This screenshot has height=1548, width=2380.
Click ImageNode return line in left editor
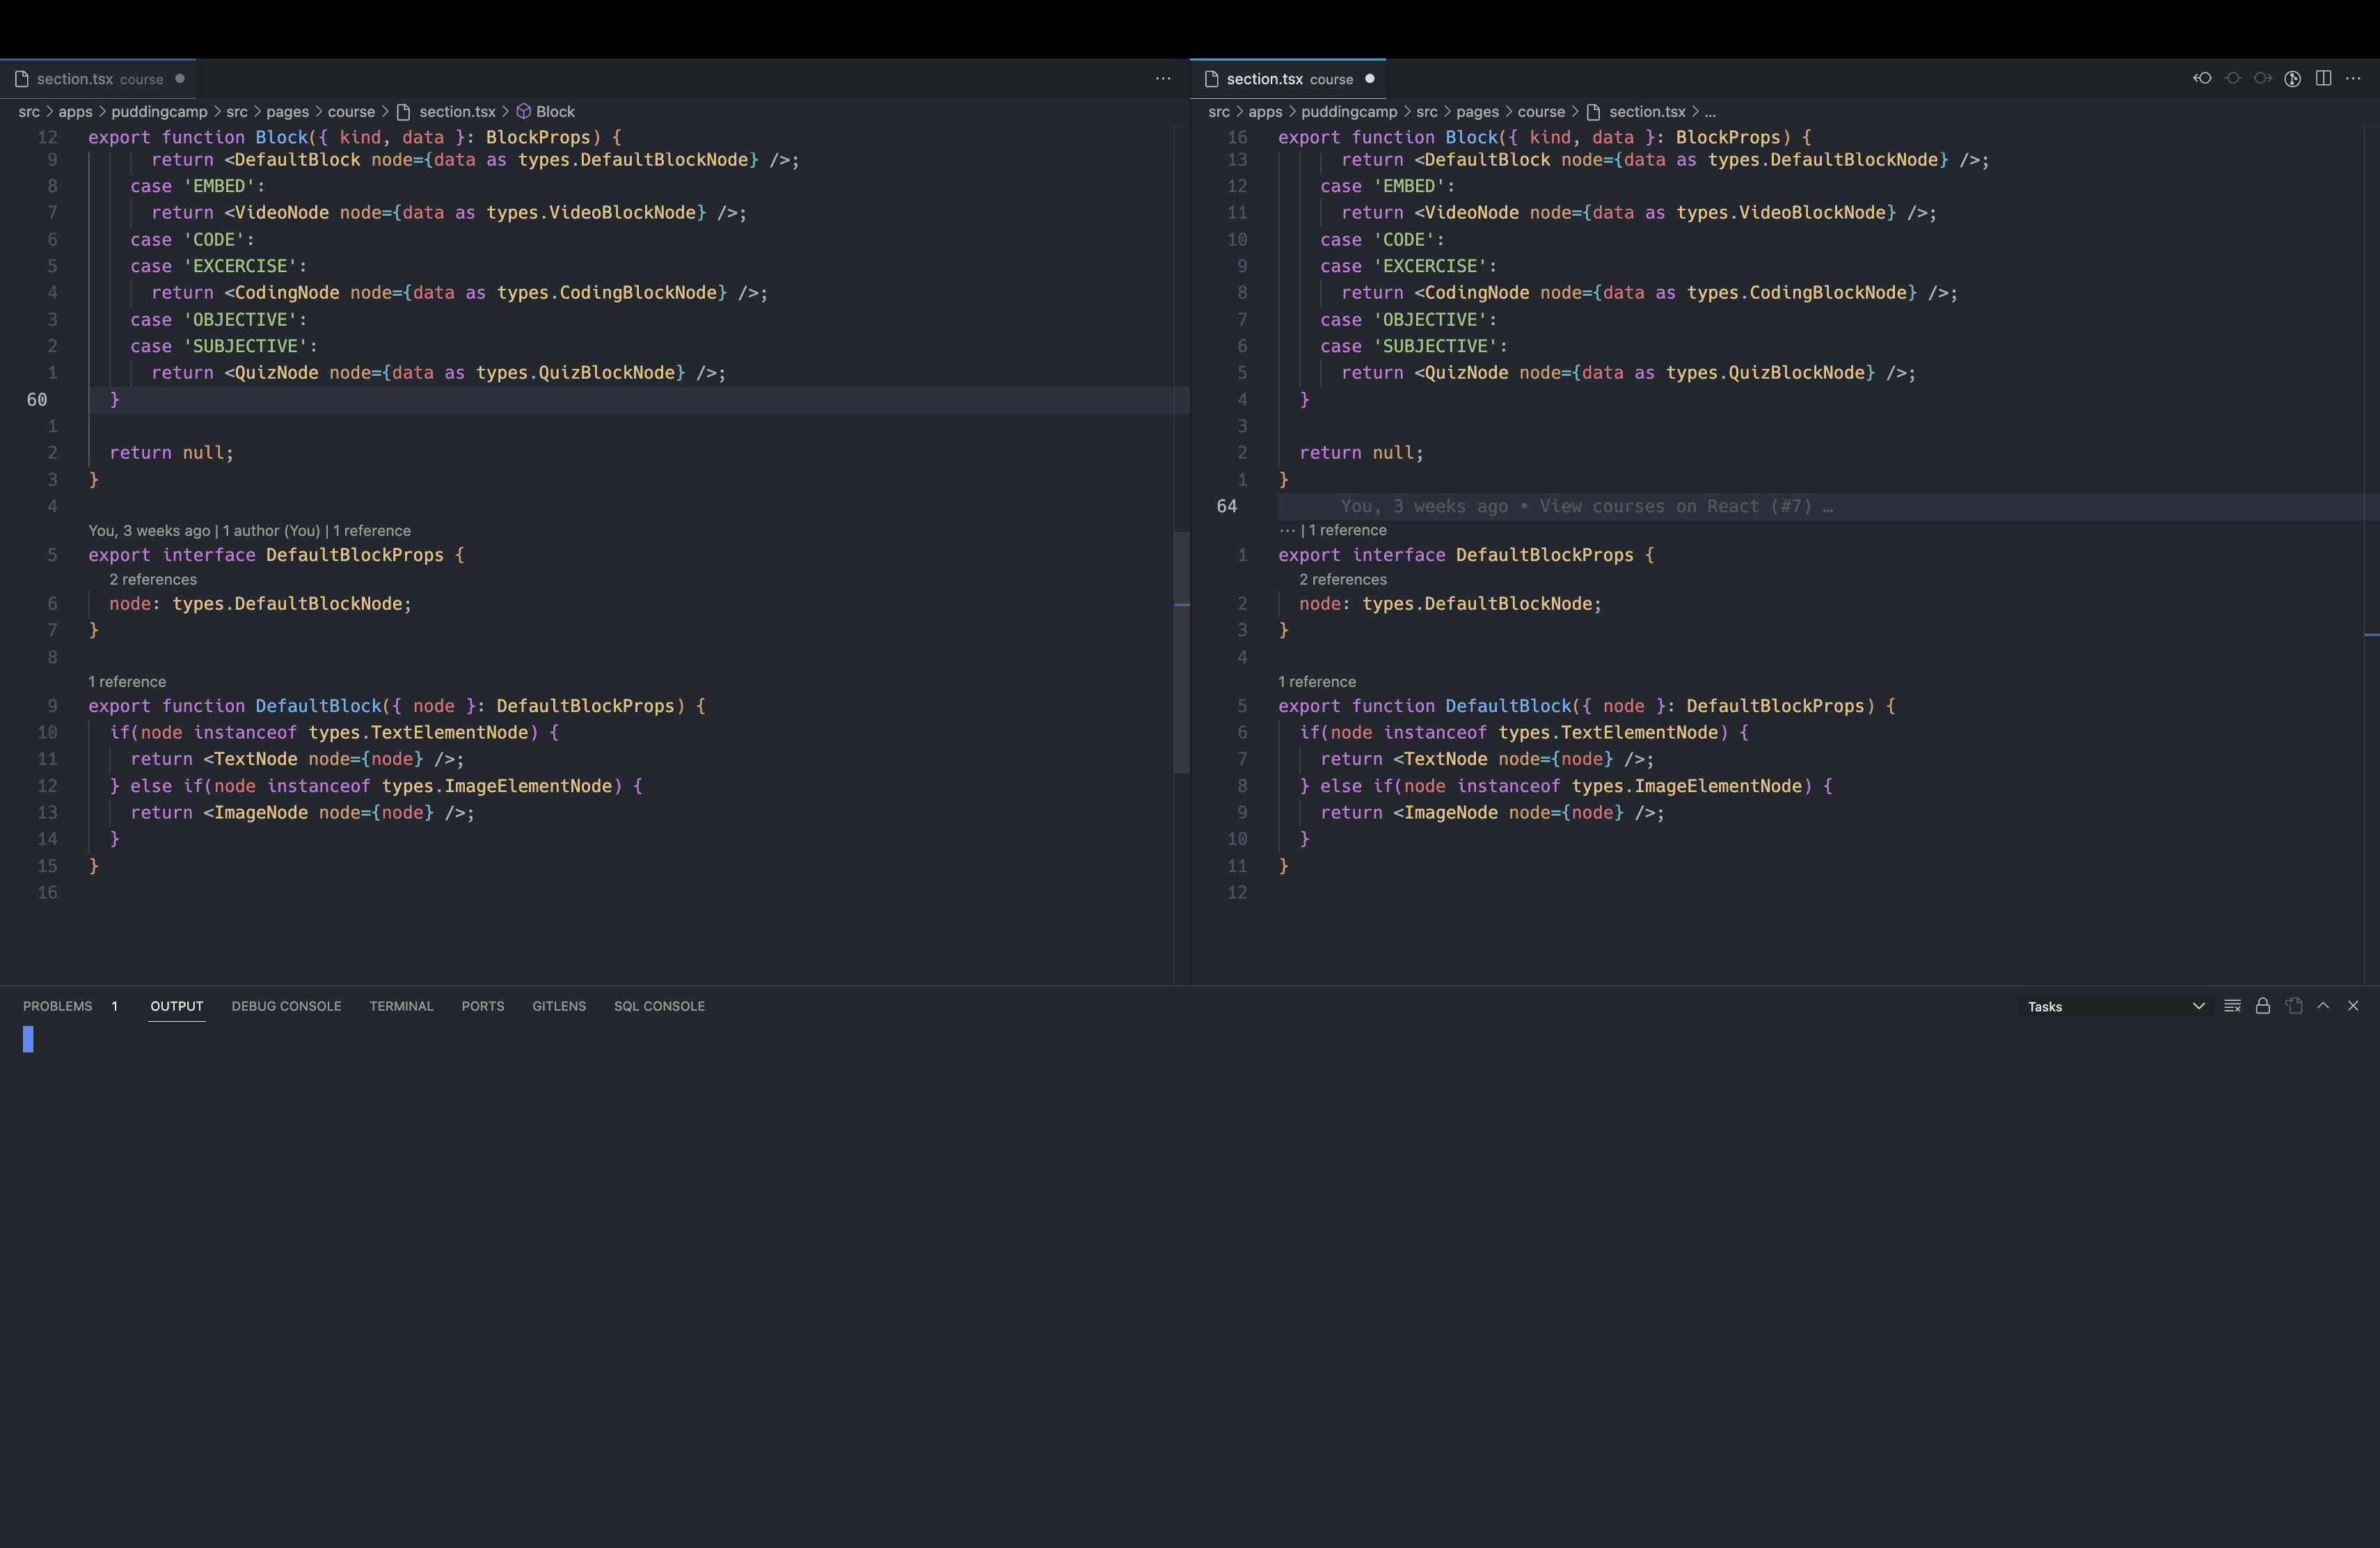(302, 813)
